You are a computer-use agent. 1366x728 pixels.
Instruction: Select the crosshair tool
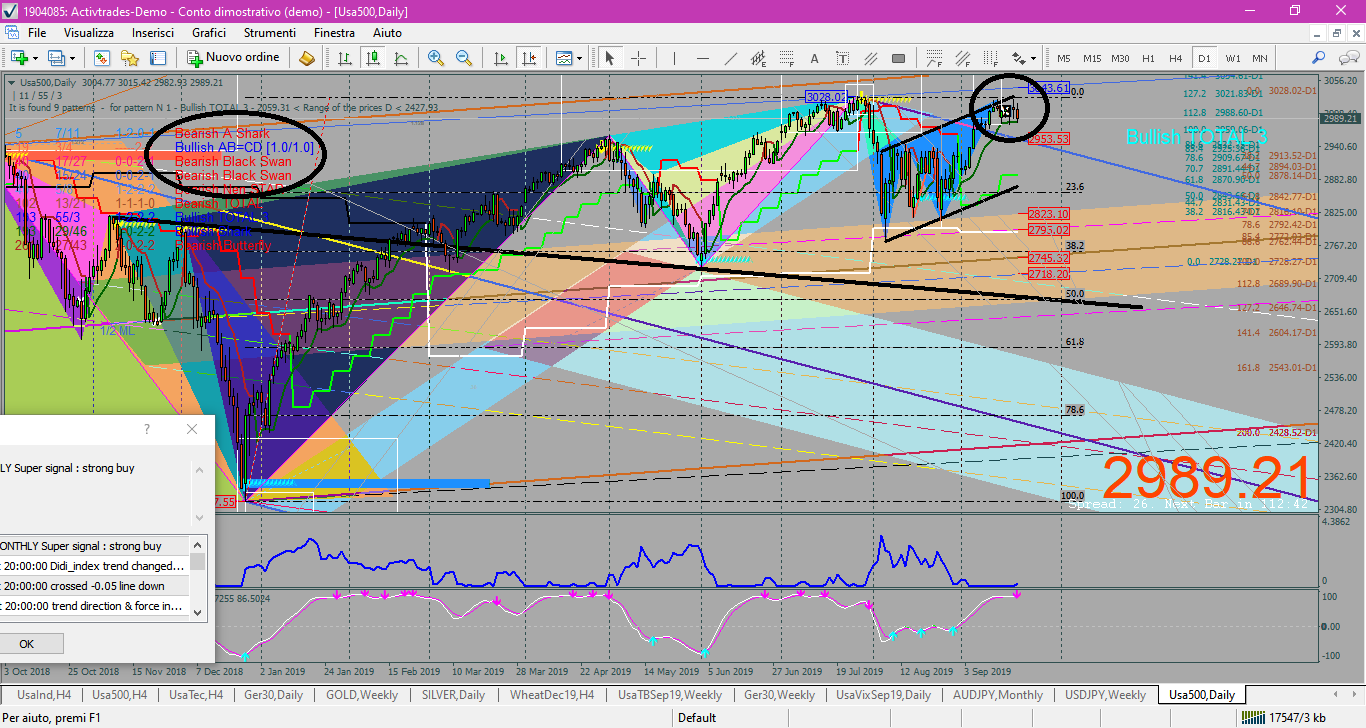638,58
